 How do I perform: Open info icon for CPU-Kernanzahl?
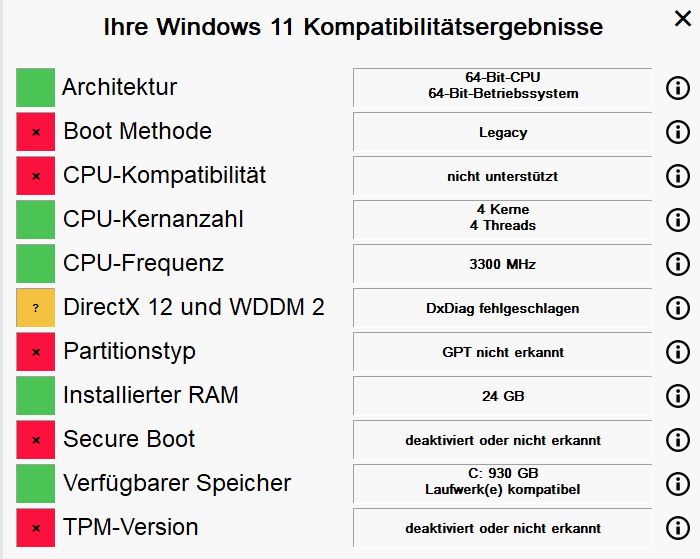pos(678,220)
